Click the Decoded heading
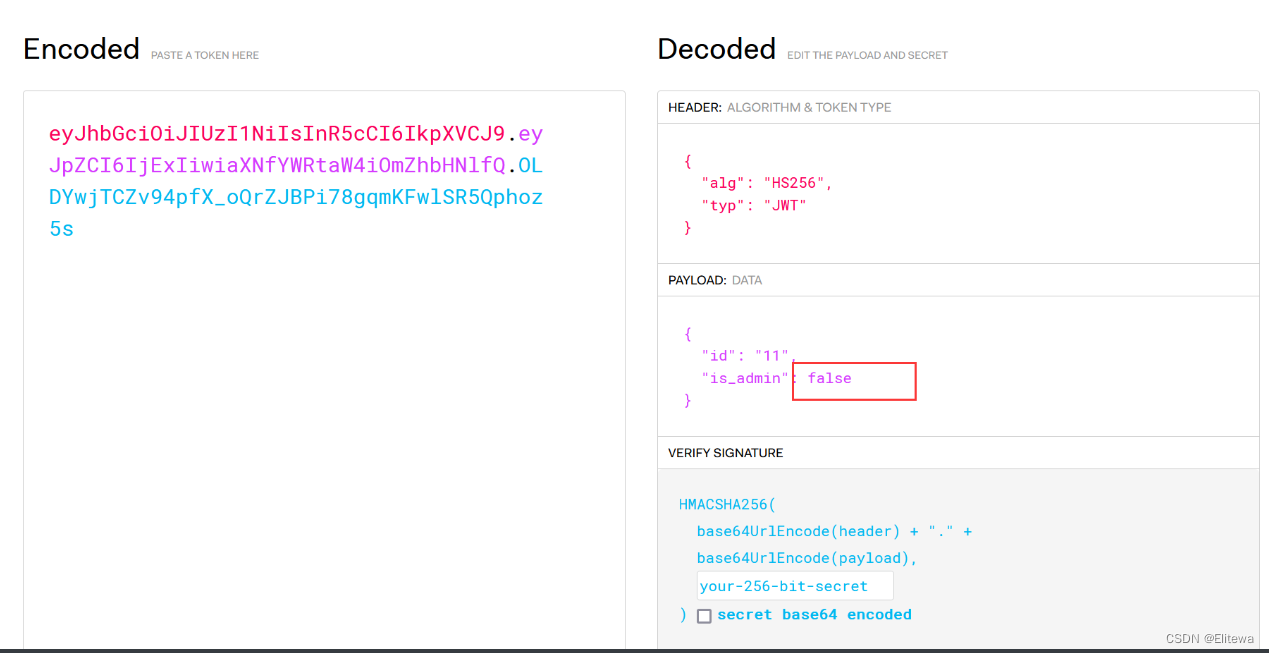This screenshot has height=653, width=1269. point(716,49)
